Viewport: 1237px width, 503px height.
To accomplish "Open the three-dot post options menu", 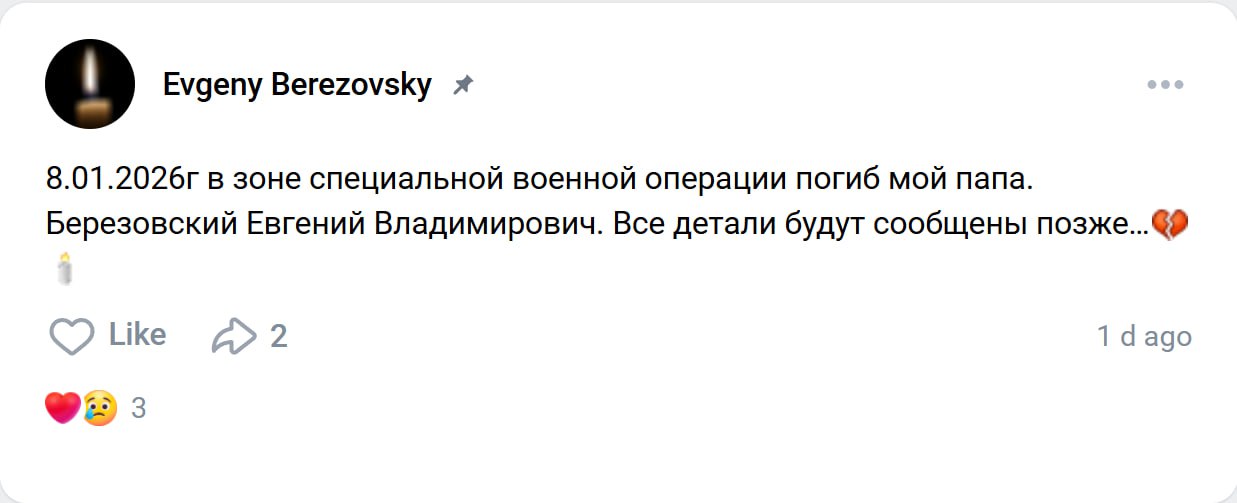I will tap(1165, 85).
